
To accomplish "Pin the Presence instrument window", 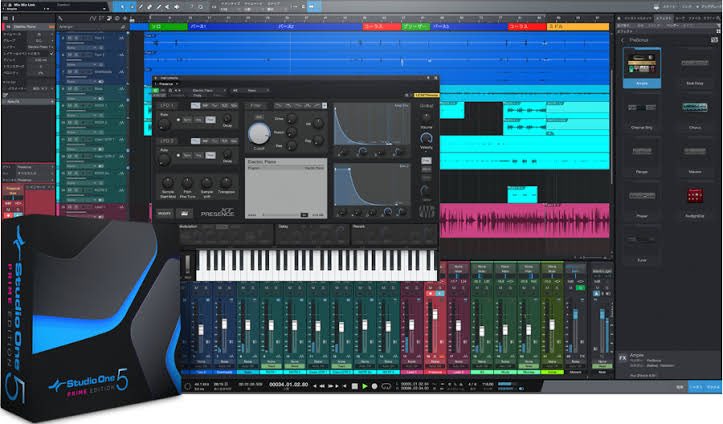I will tap(428, 78).
